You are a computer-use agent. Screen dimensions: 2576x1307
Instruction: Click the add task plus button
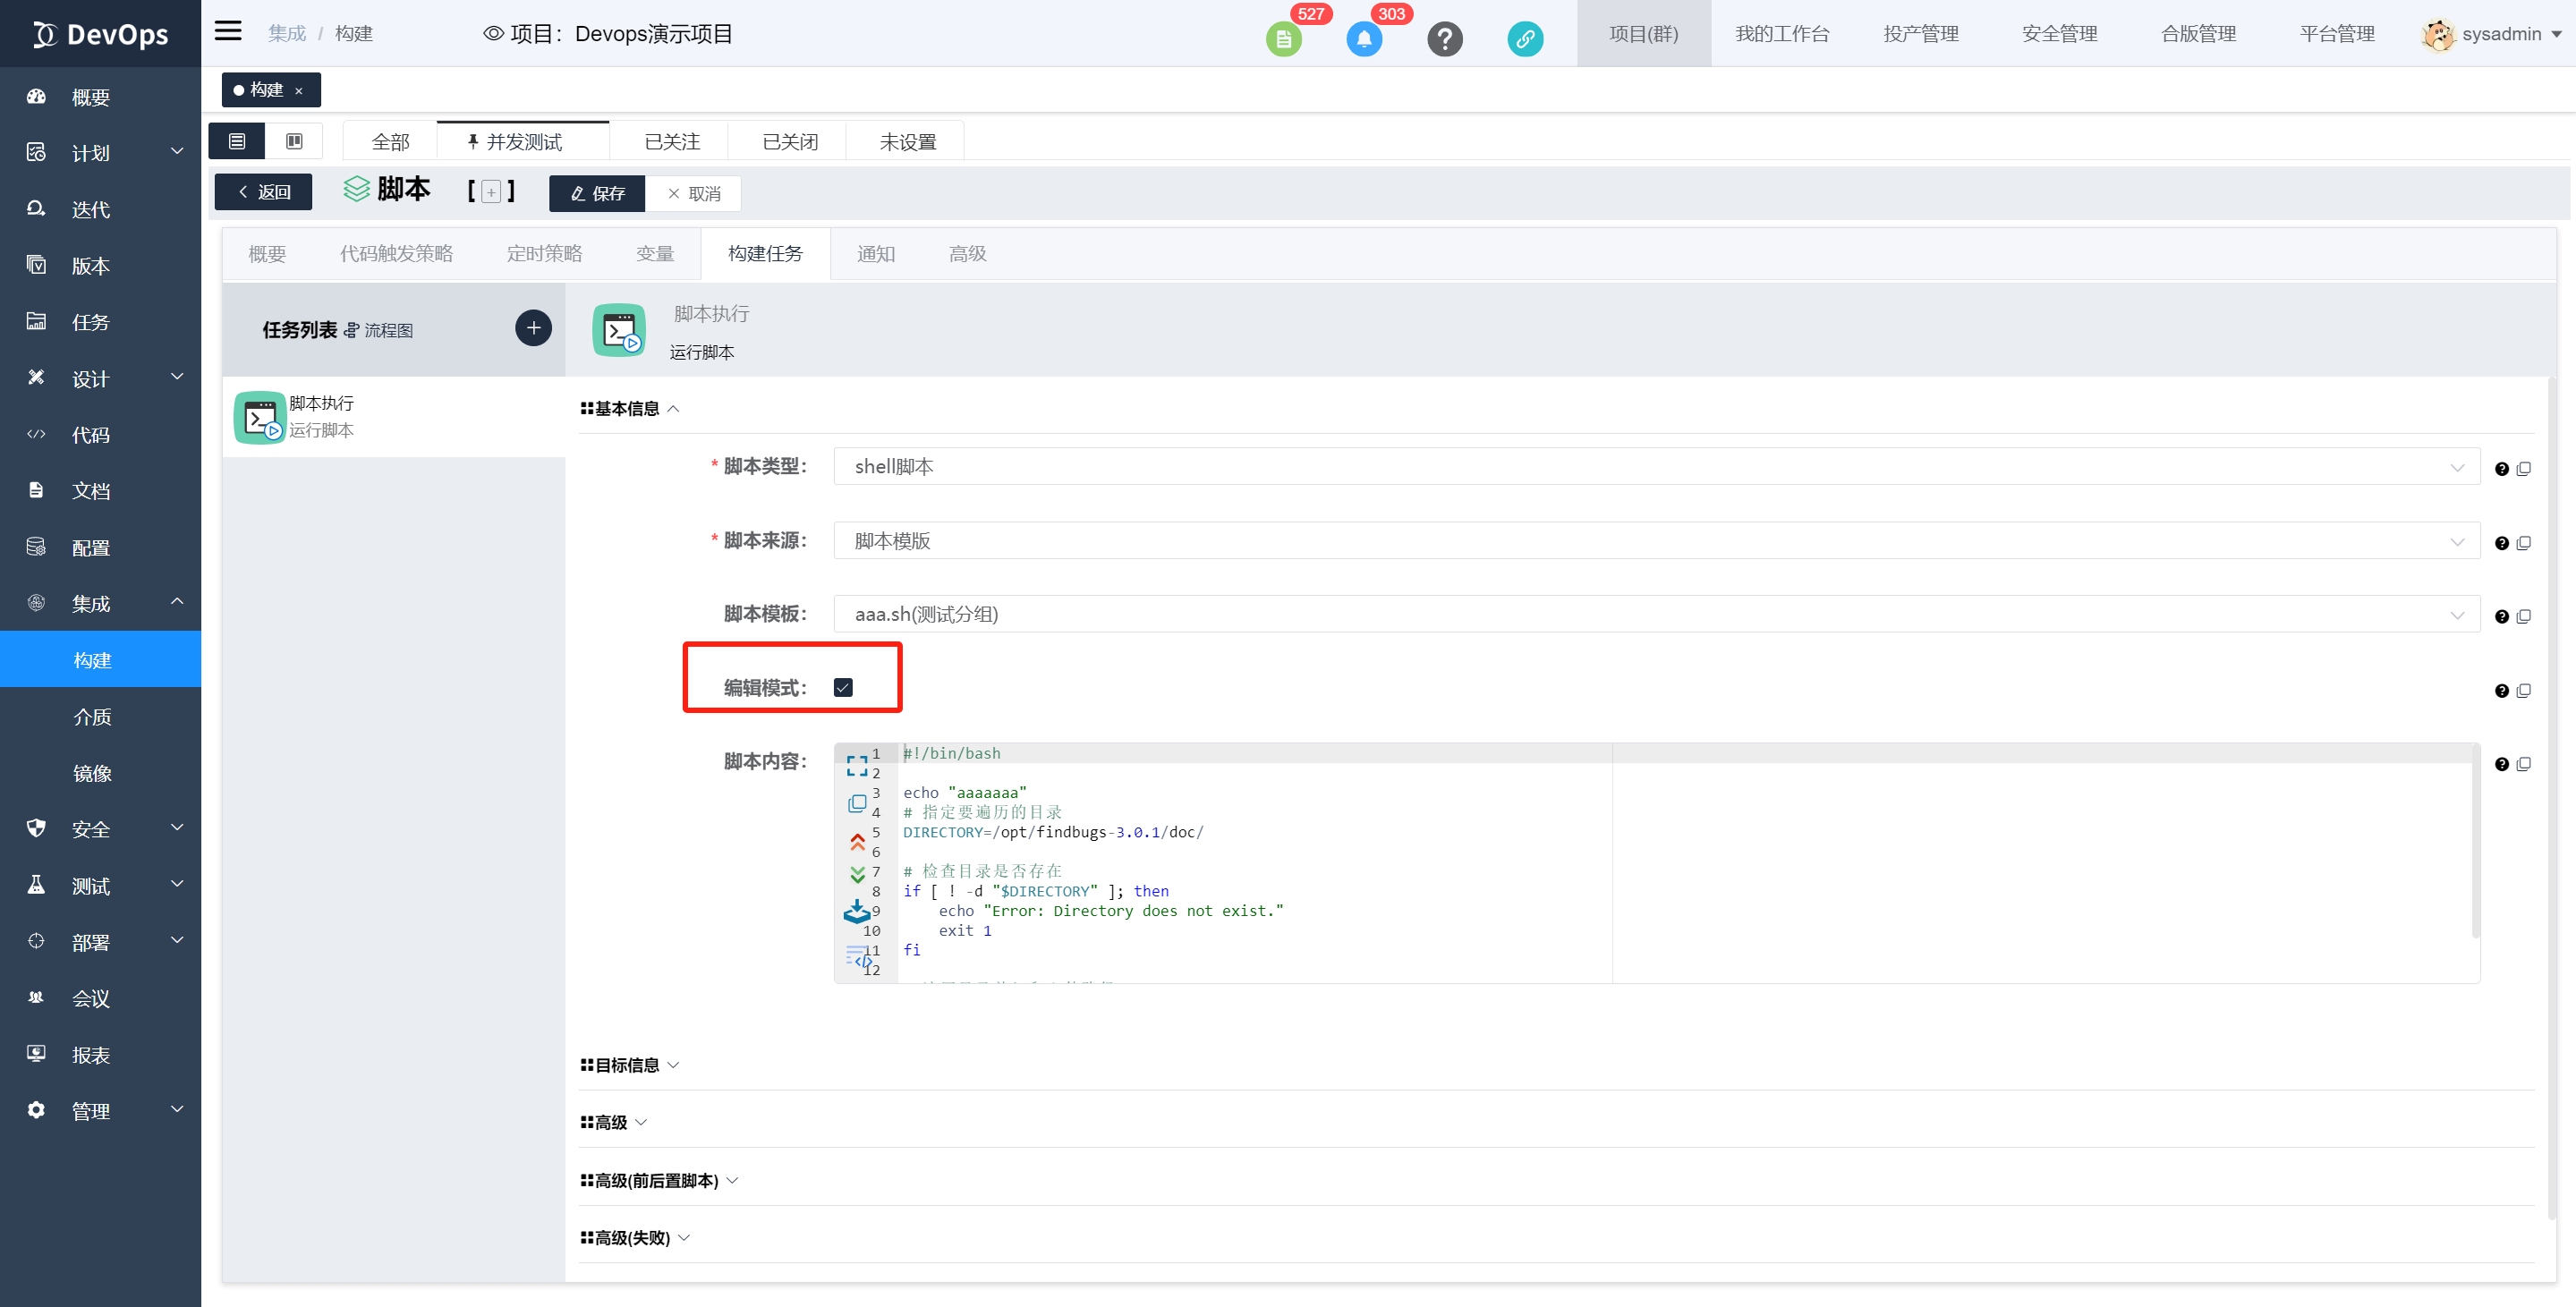533,328
